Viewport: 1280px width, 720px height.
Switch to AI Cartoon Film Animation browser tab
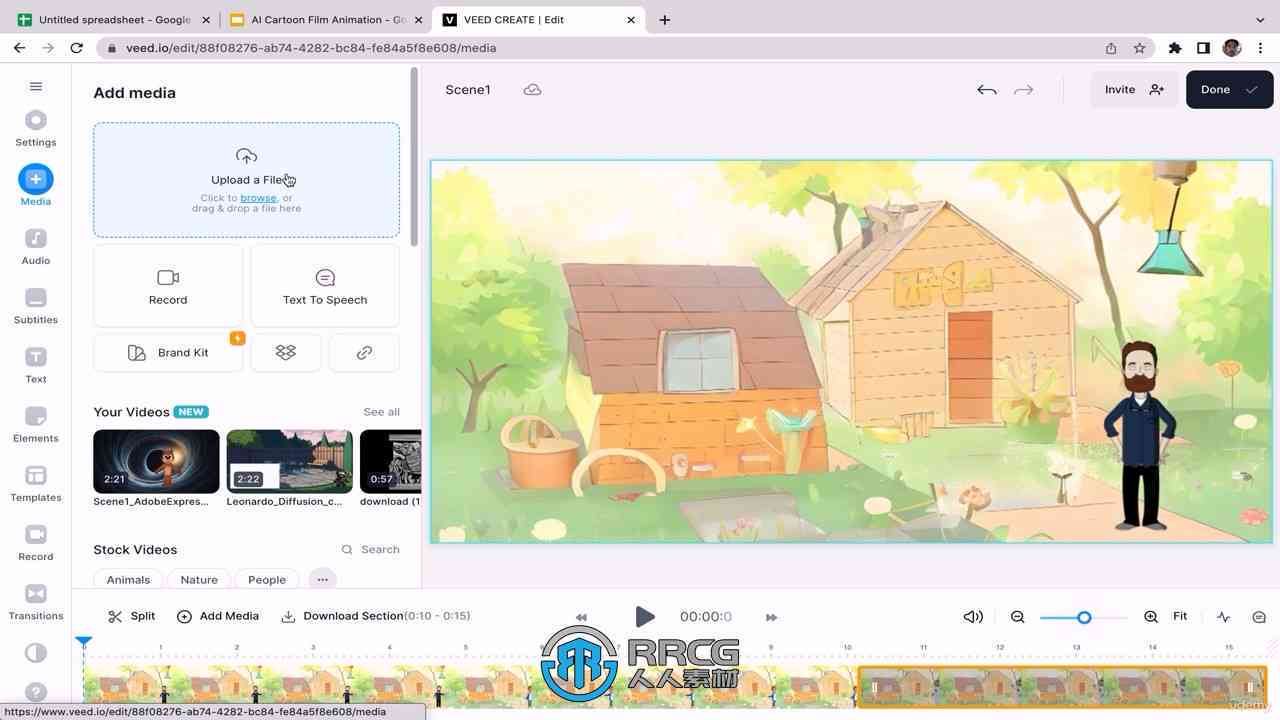(x=327, y=19)
